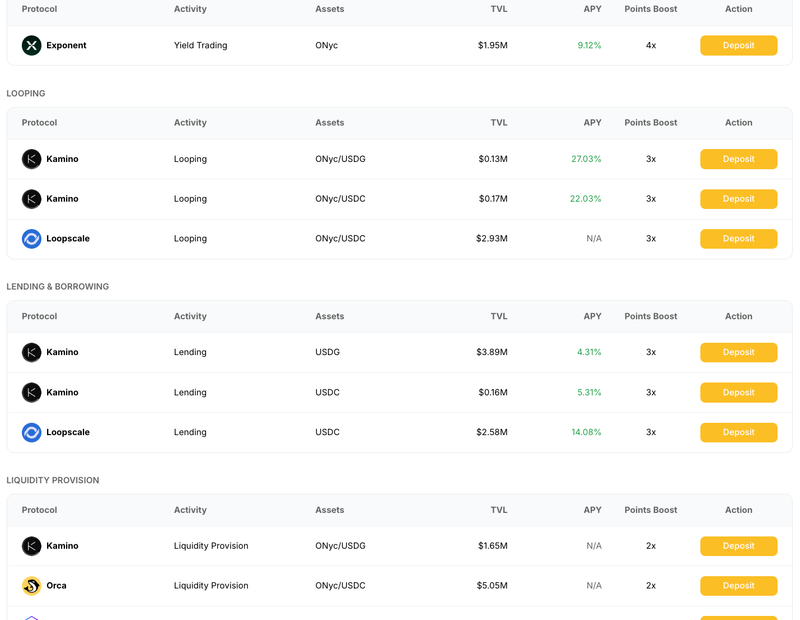Deposit into Loopscale USDC lending at 14.08%

click(738, 432)
